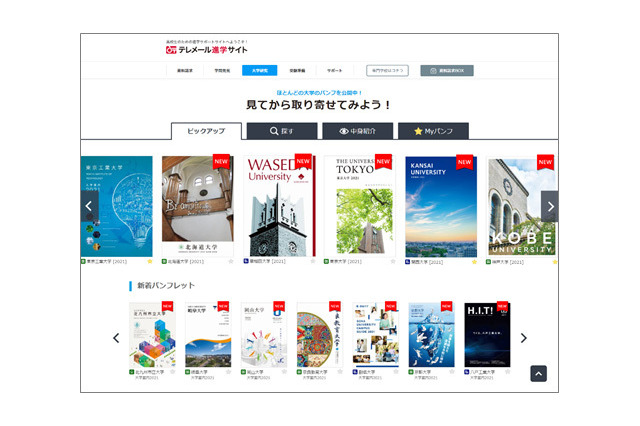
Task: Open the aerial campus photo pamphlet cover
Action: point(208,335)
